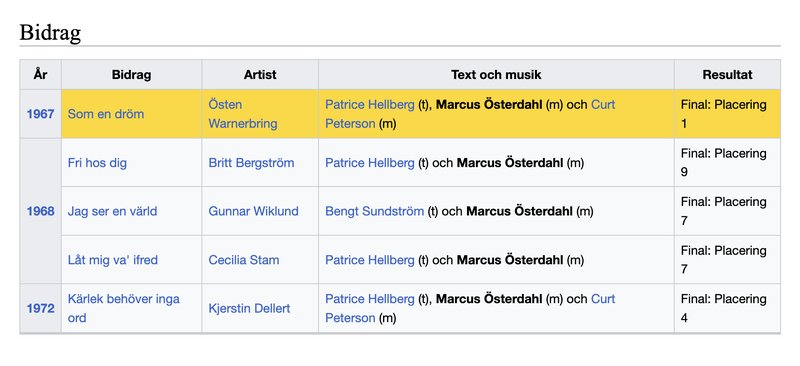Open the 1972 year link
Image resolution: width=800 pixels, height=366 pixels.
[x=40, y=308]
